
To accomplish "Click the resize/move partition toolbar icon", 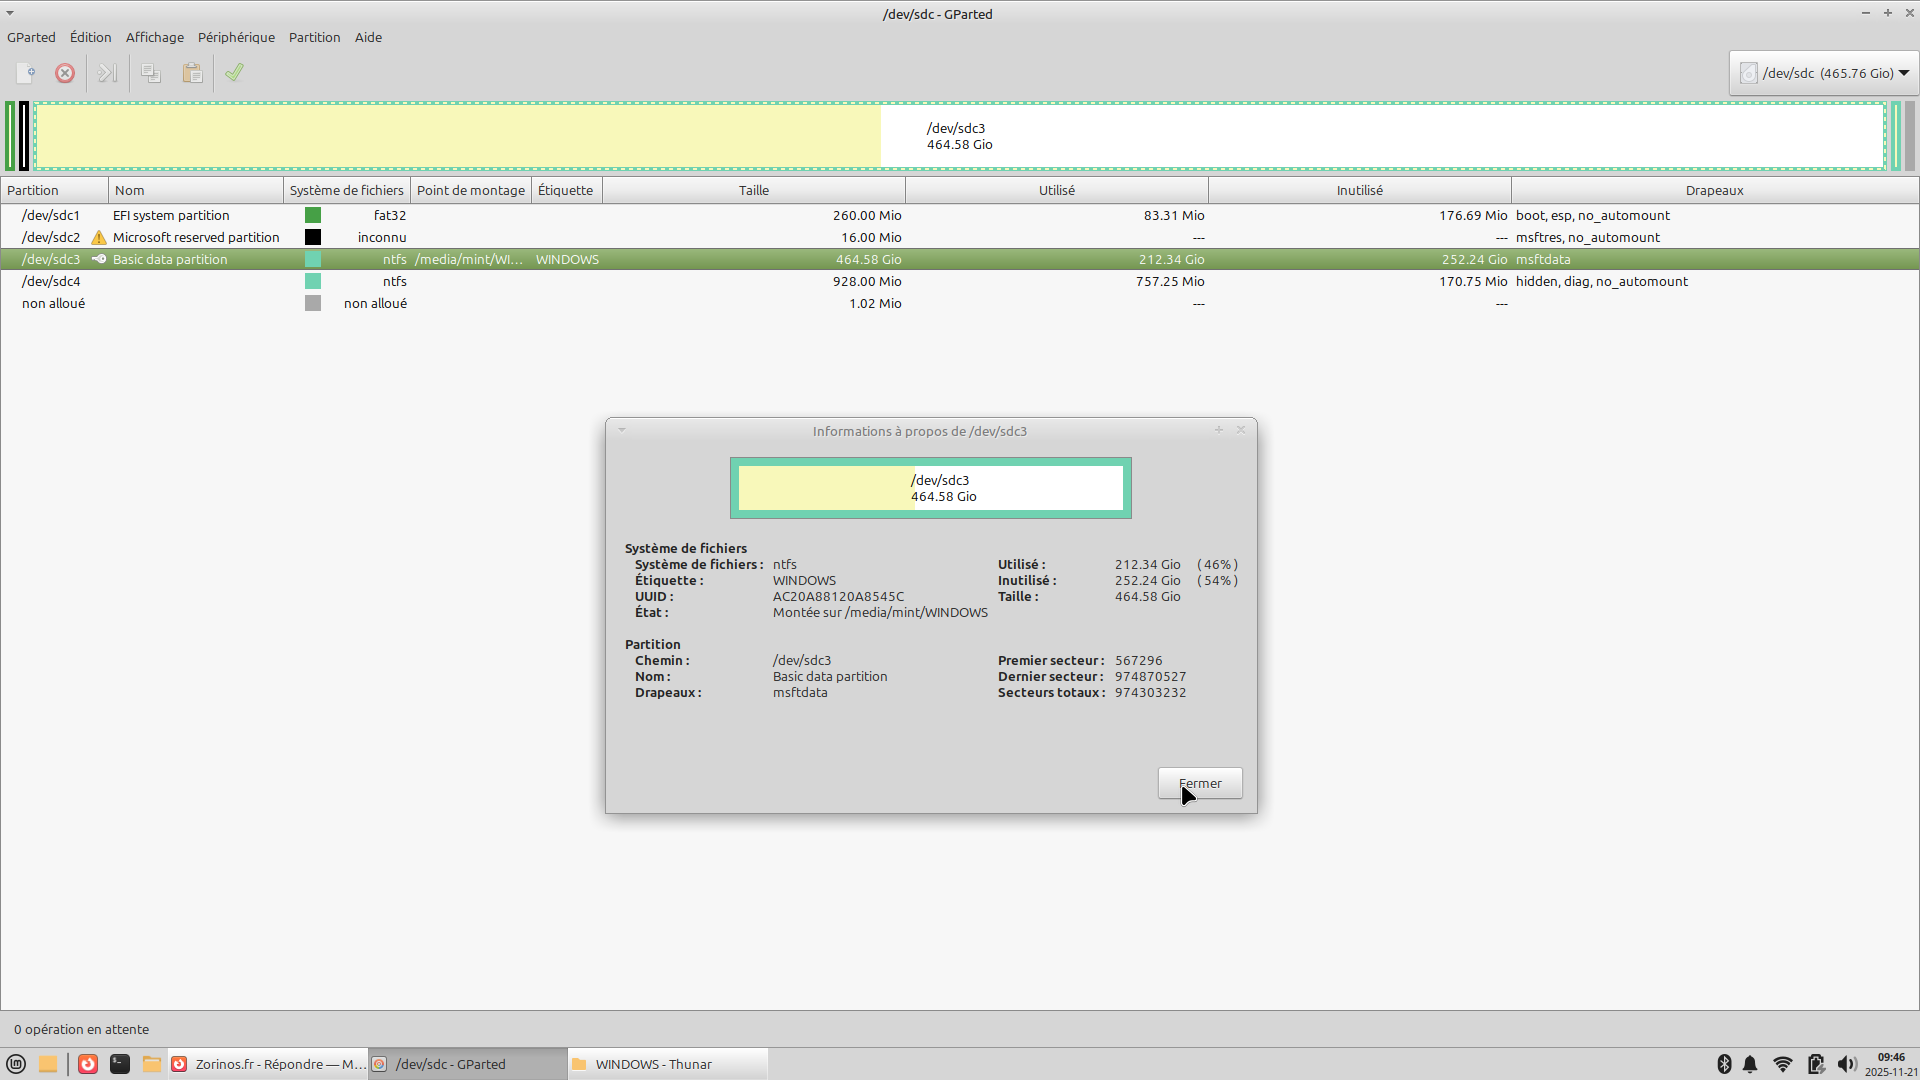I will click(107, 73).
